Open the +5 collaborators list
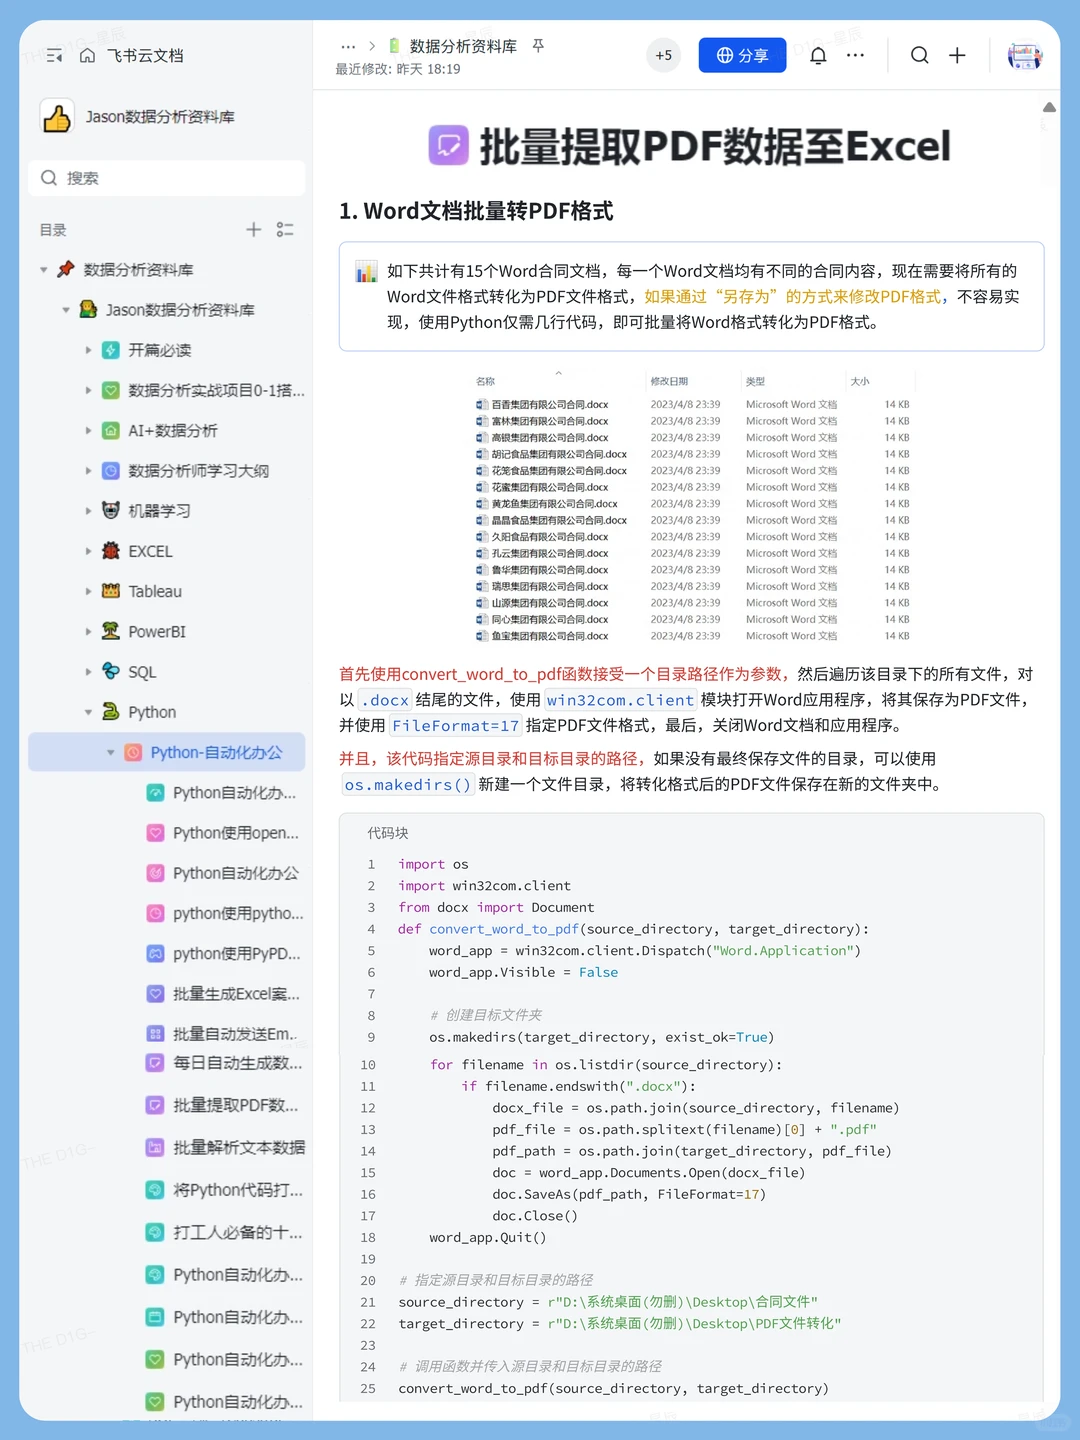Screen dimensions: 1080x1440 663,55
